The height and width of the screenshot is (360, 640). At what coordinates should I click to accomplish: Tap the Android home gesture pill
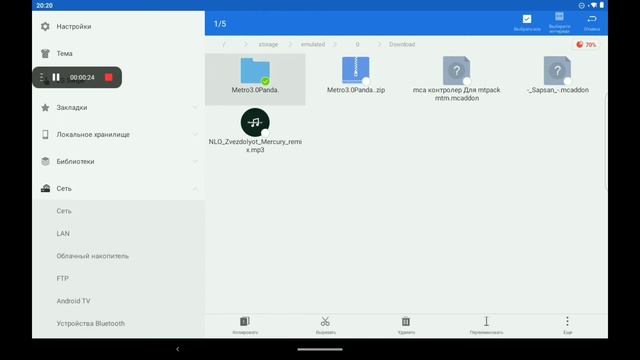click(320, 349)
